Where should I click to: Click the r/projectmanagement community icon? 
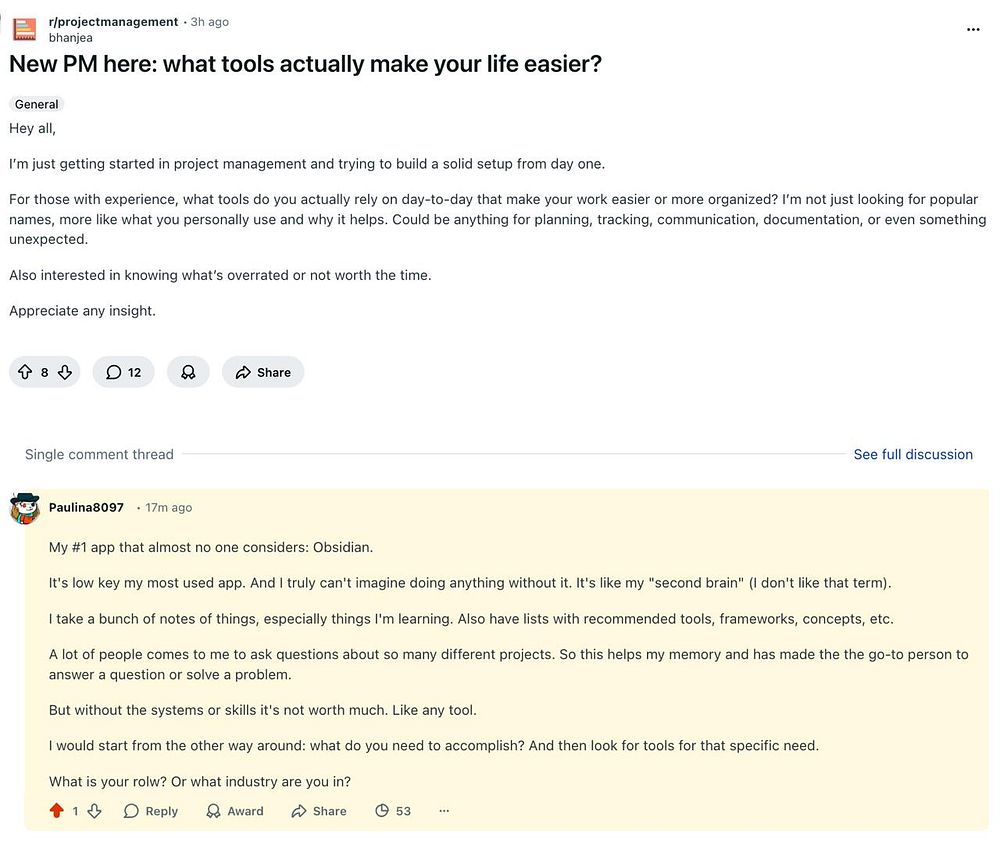25,29
